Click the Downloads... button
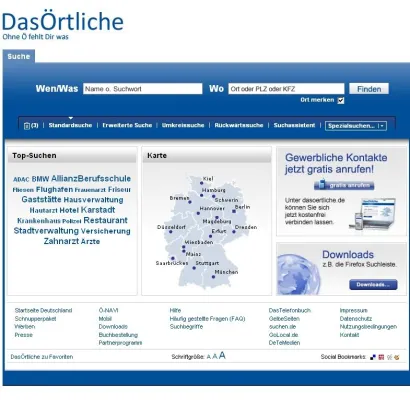Viewport: 410px width, 400px height. tap(373, 285)
